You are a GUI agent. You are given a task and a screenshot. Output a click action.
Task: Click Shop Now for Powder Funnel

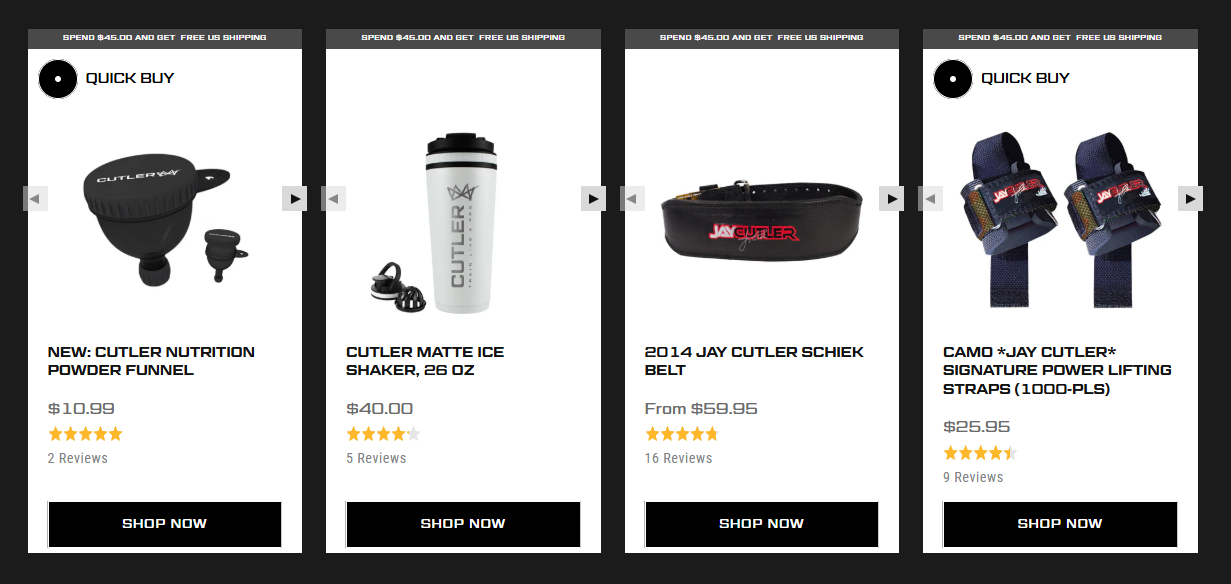[x=165, y=524]
